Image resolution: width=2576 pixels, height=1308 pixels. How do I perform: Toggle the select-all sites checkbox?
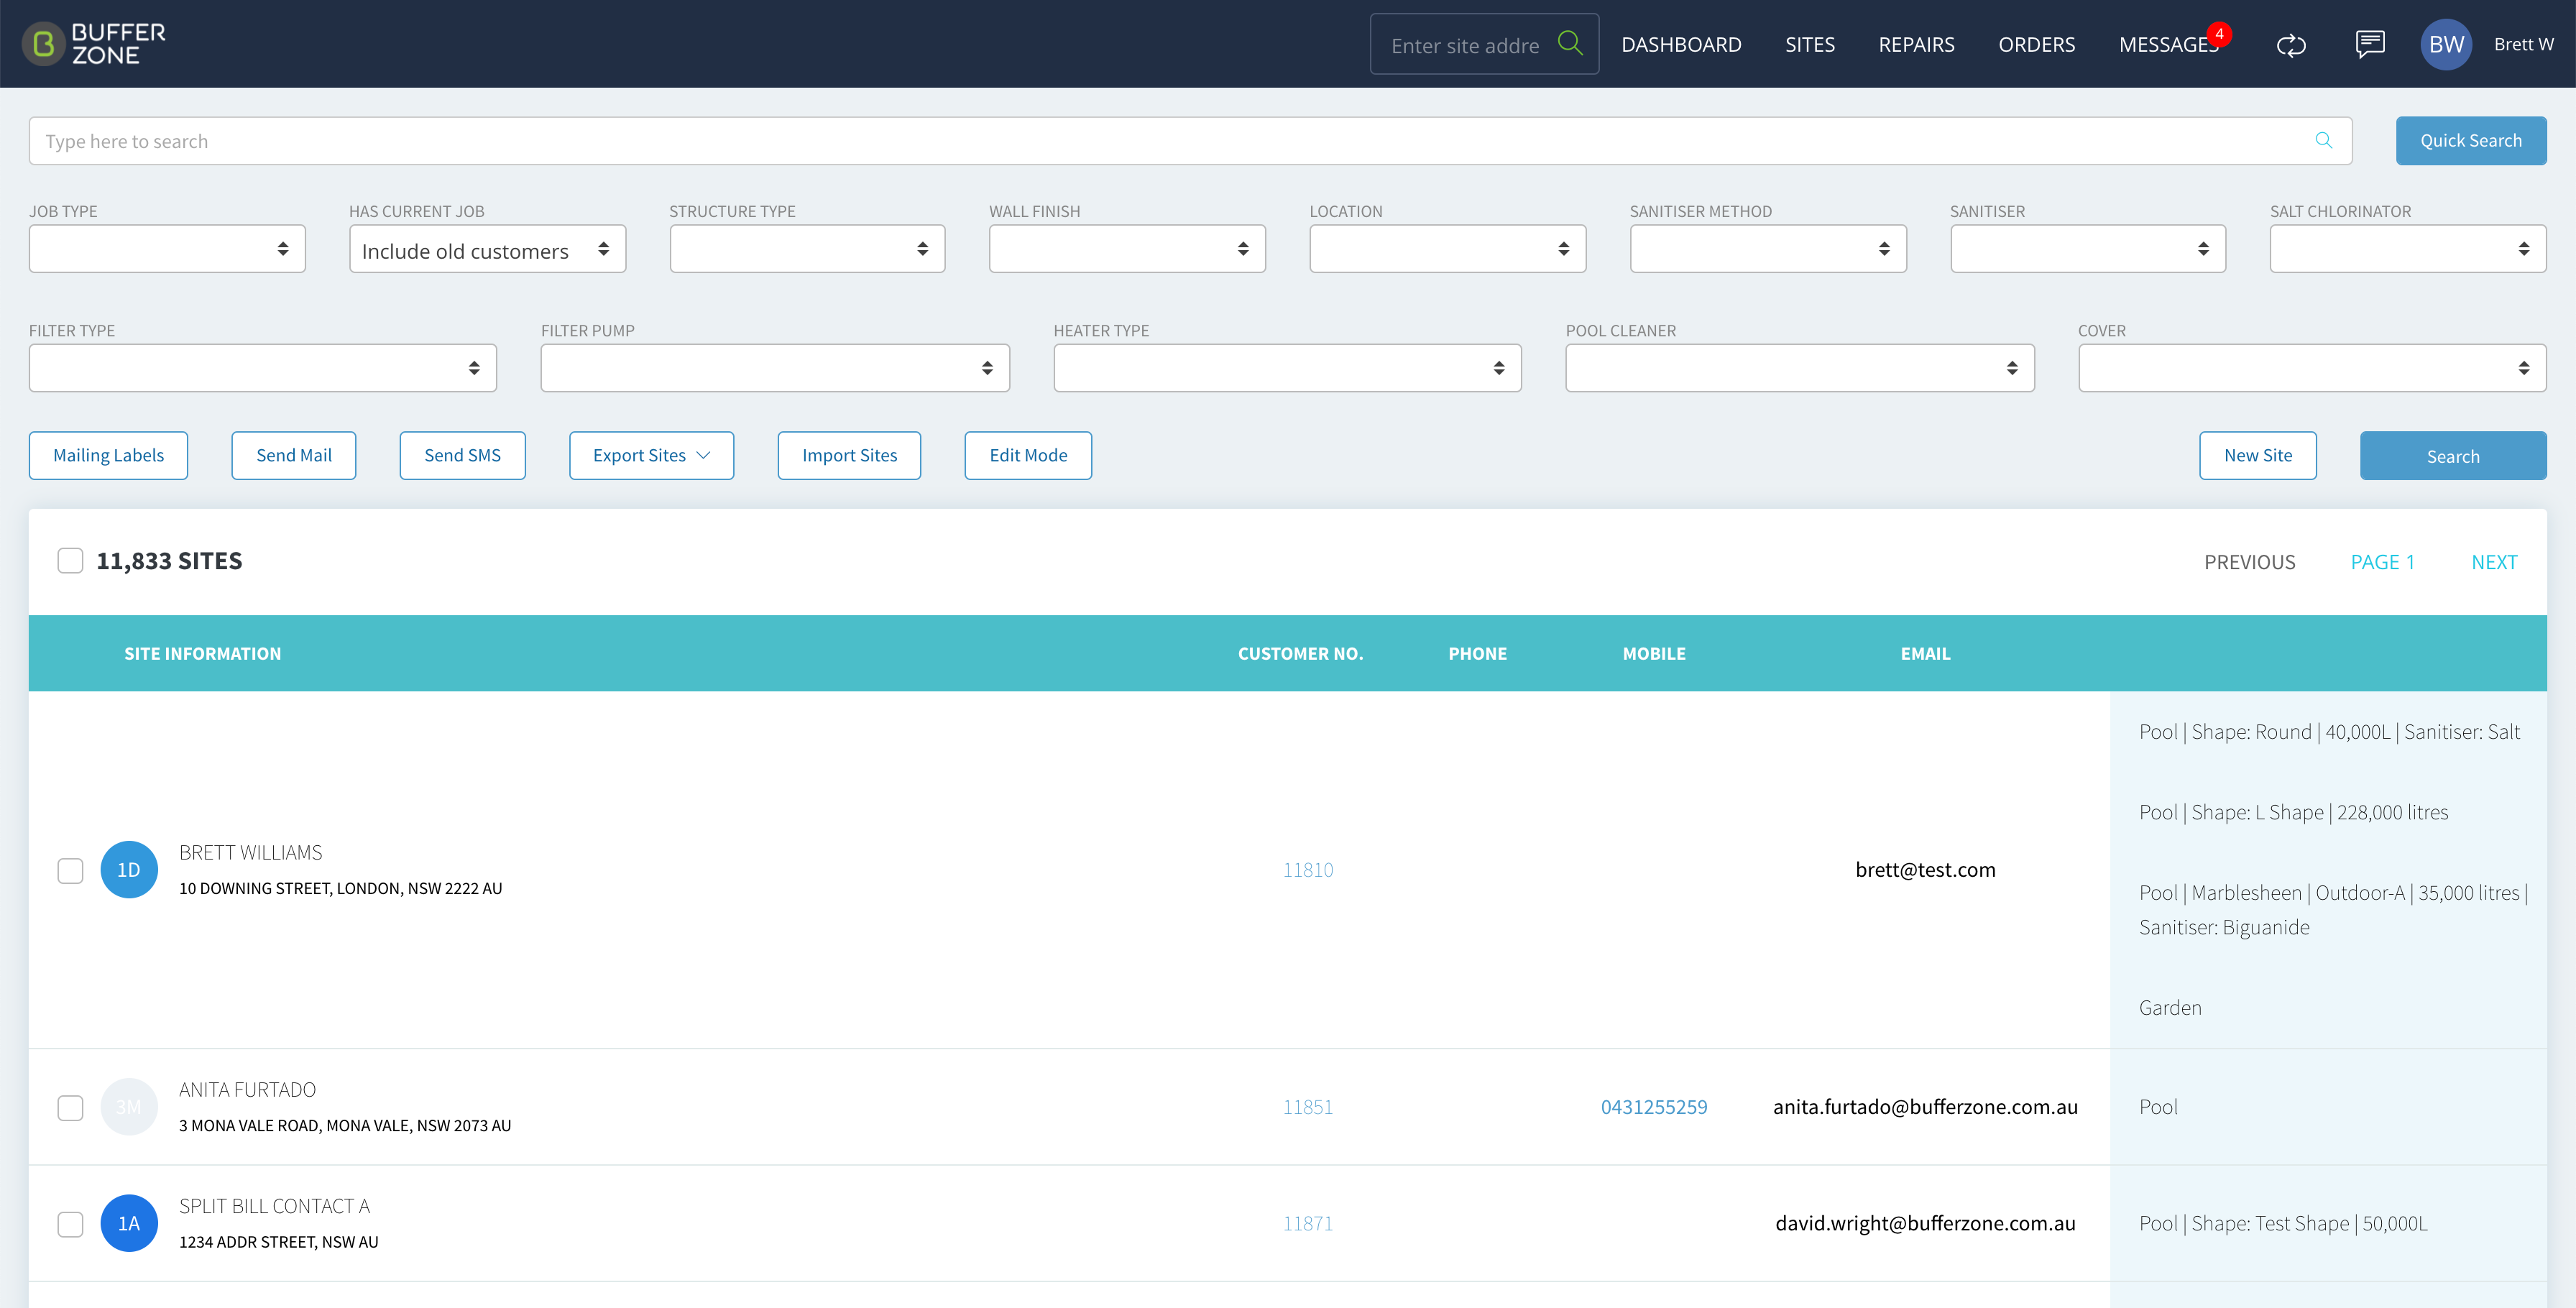(70, 561)
